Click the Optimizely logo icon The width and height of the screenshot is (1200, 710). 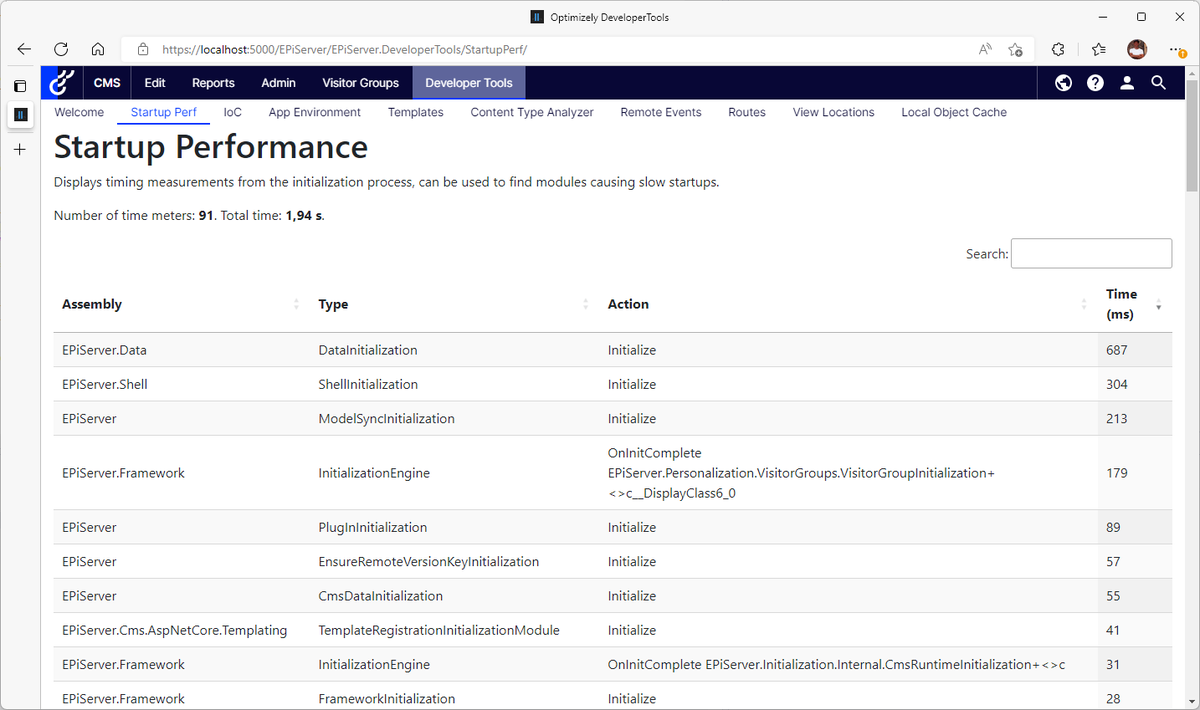[63, 83]
